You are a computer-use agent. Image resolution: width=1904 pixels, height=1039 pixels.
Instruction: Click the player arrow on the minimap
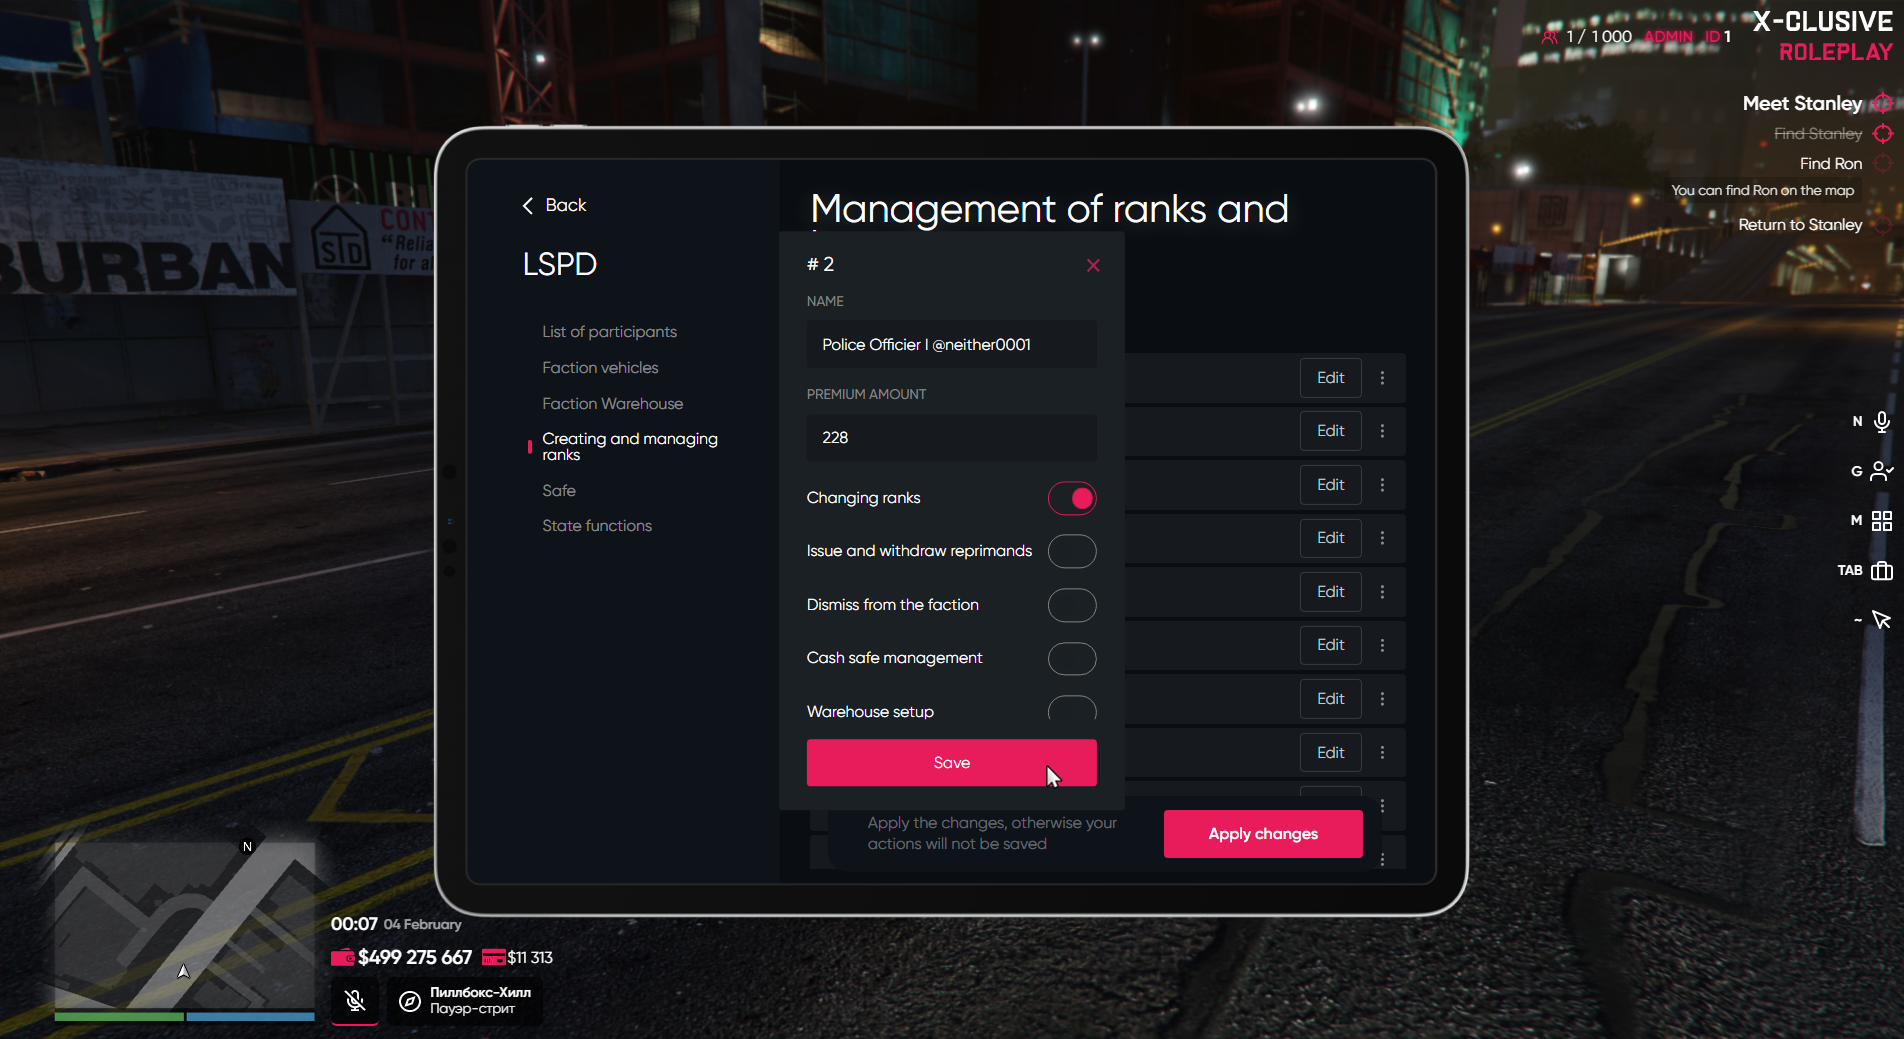coord(184,971)
